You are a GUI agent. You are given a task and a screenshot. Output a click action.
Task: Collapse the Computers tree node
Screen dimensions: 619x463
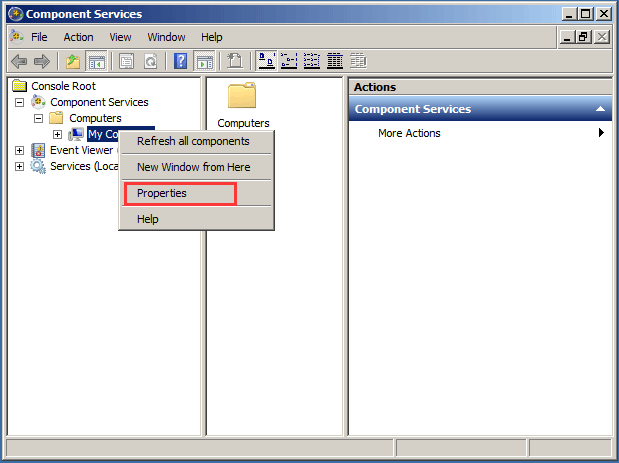click(38, 118)
